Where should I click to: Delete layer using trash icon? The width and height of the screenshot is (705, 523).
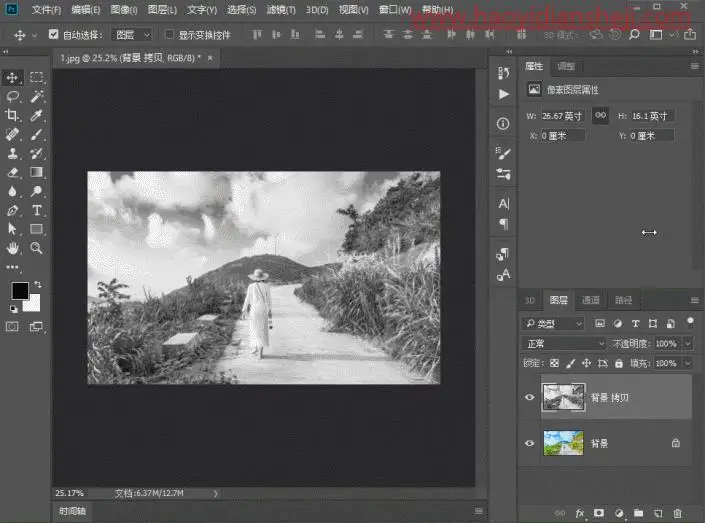tap(677, 513)
